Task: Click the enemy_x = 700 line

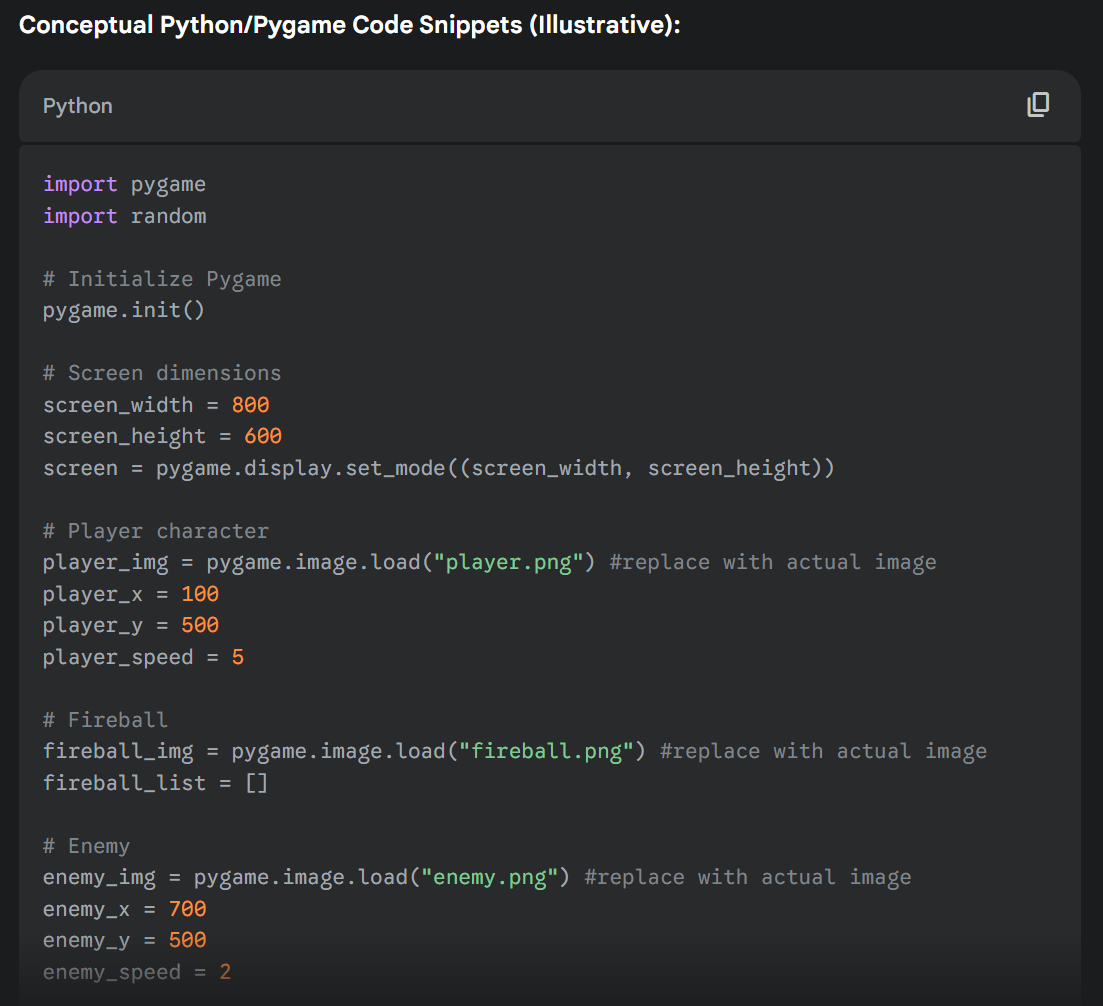Action: click(x=124, y=909)
